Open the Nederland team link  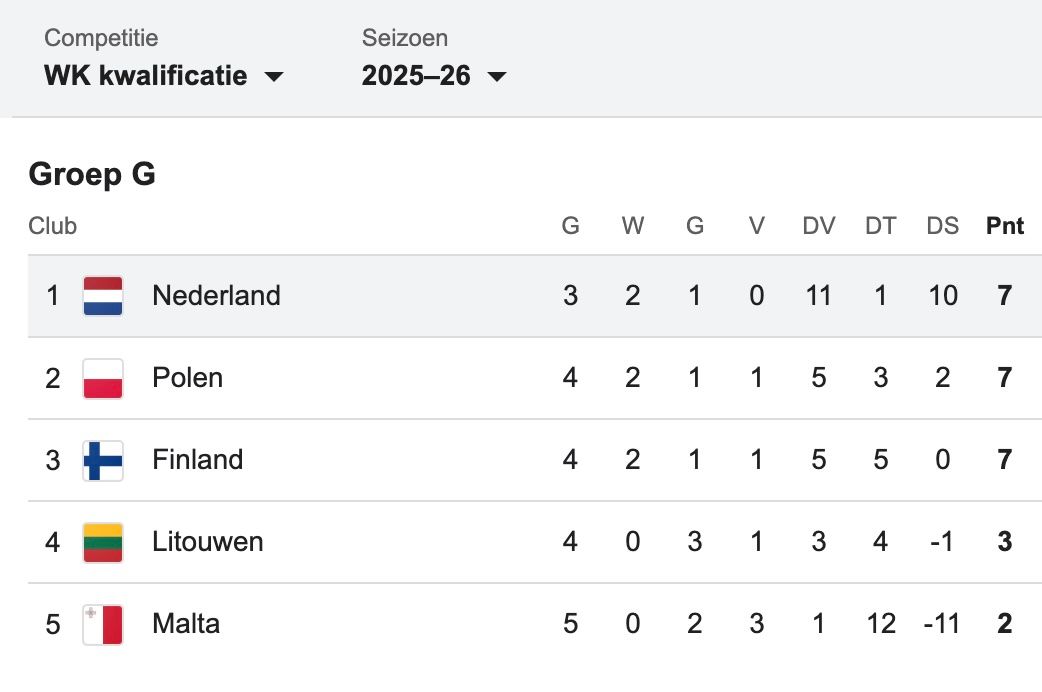(x=216, y=295)
